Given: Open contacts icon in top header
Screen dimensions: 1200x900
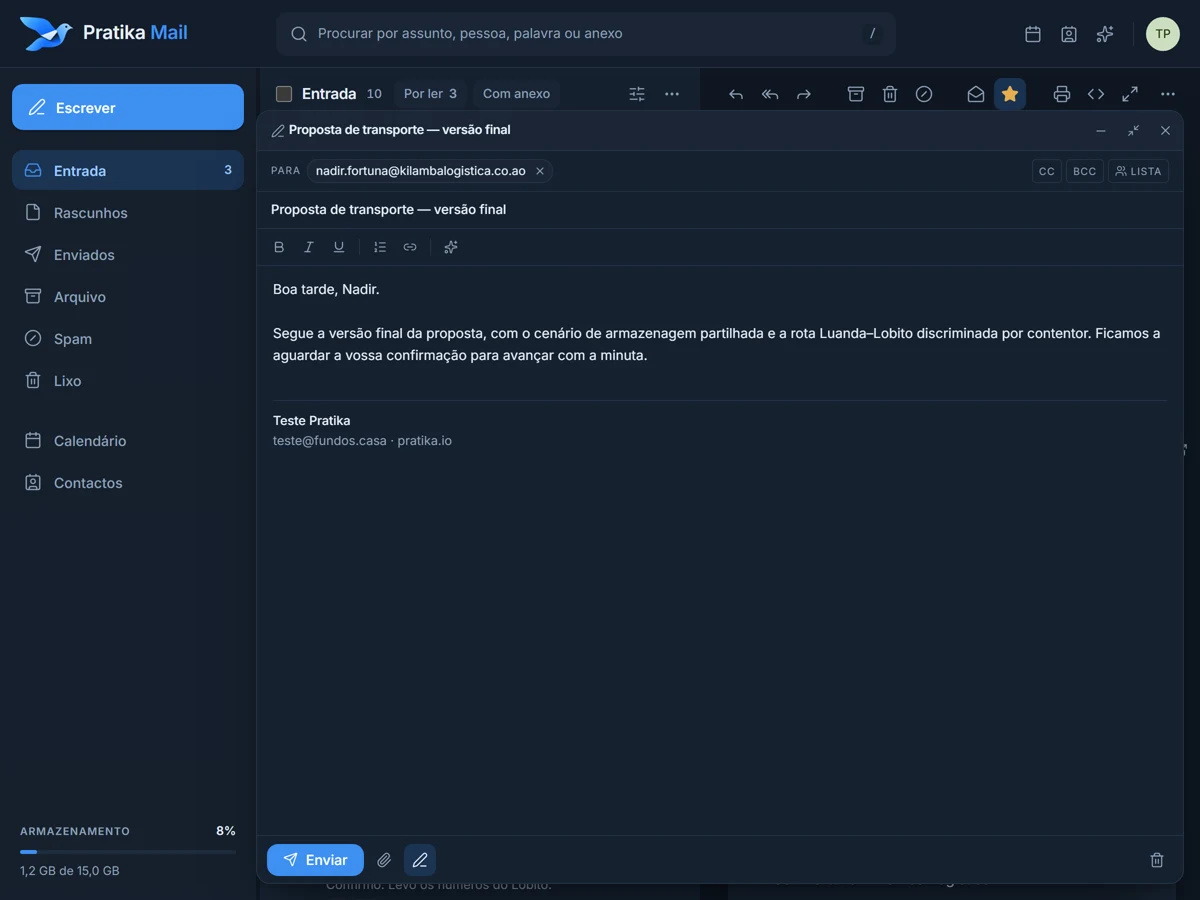Looking at the screenshot, I should [x=1069, y=34].
